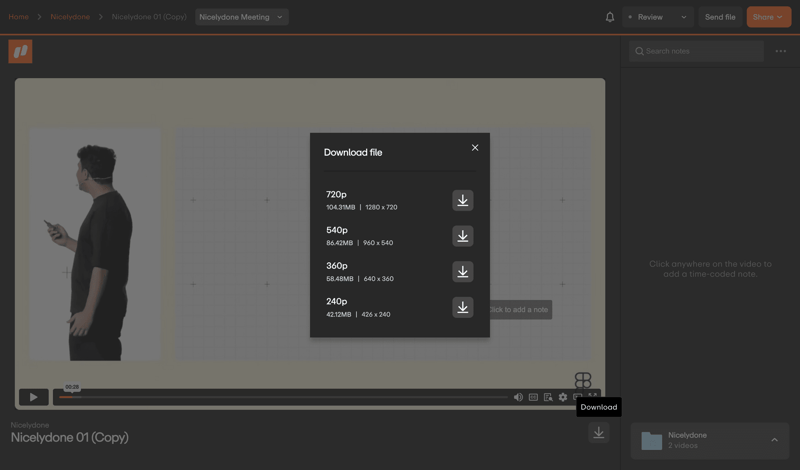Select the 240p resolution label

coord(337,302)
